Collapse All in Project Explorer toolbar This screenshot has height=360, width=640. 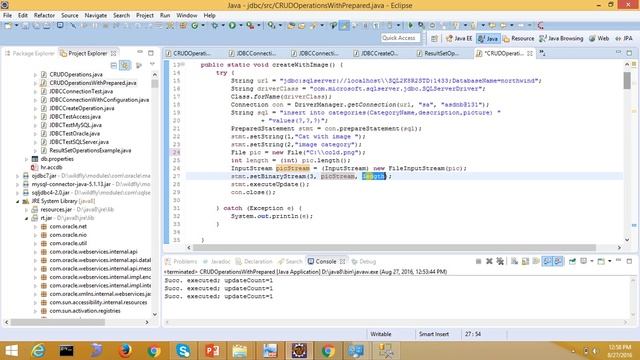pos(114,65)
